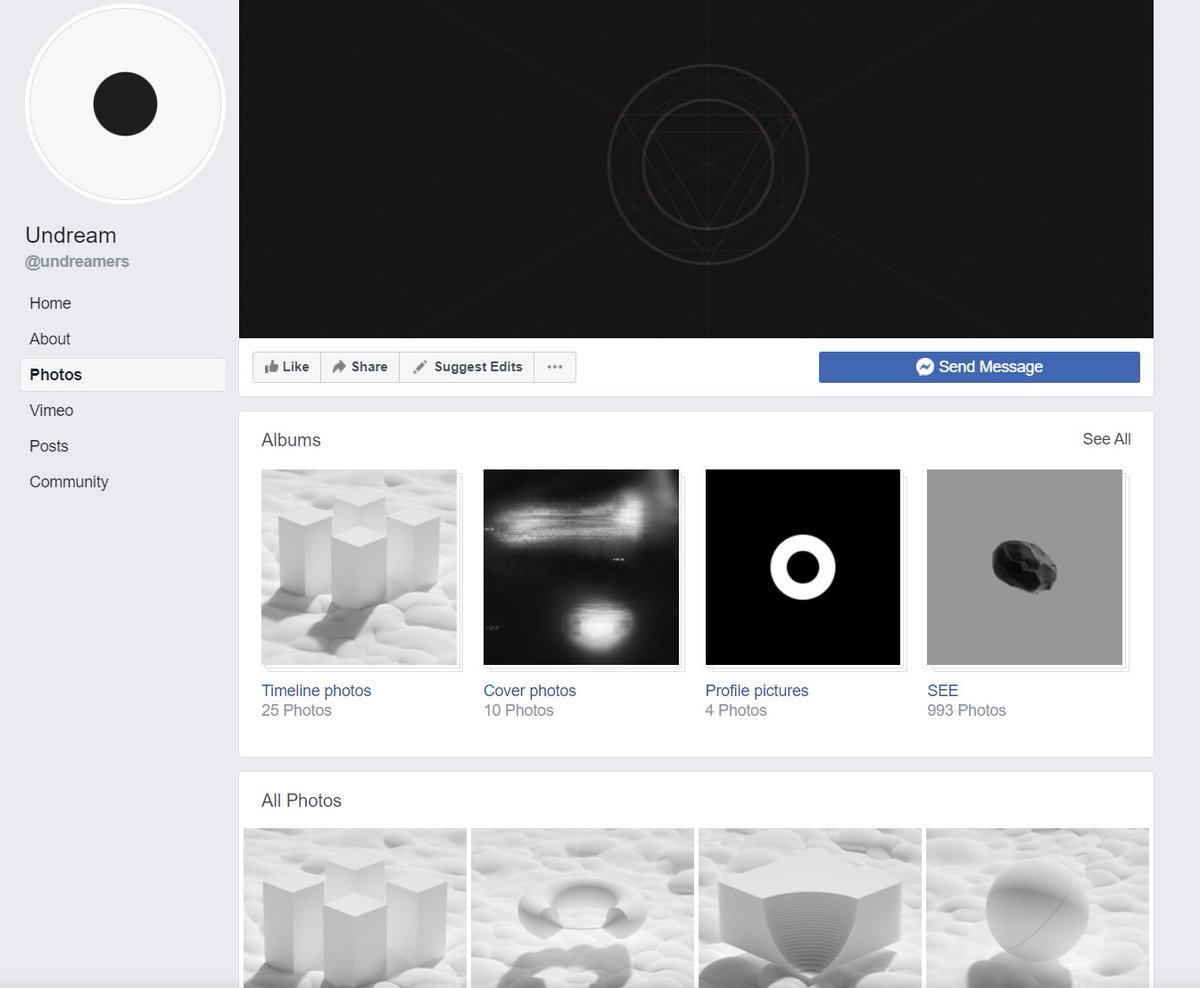The image size is (1200, 988).
Task: Open the torus ring photo in All Photos
Action: click(x=582, y=908)
